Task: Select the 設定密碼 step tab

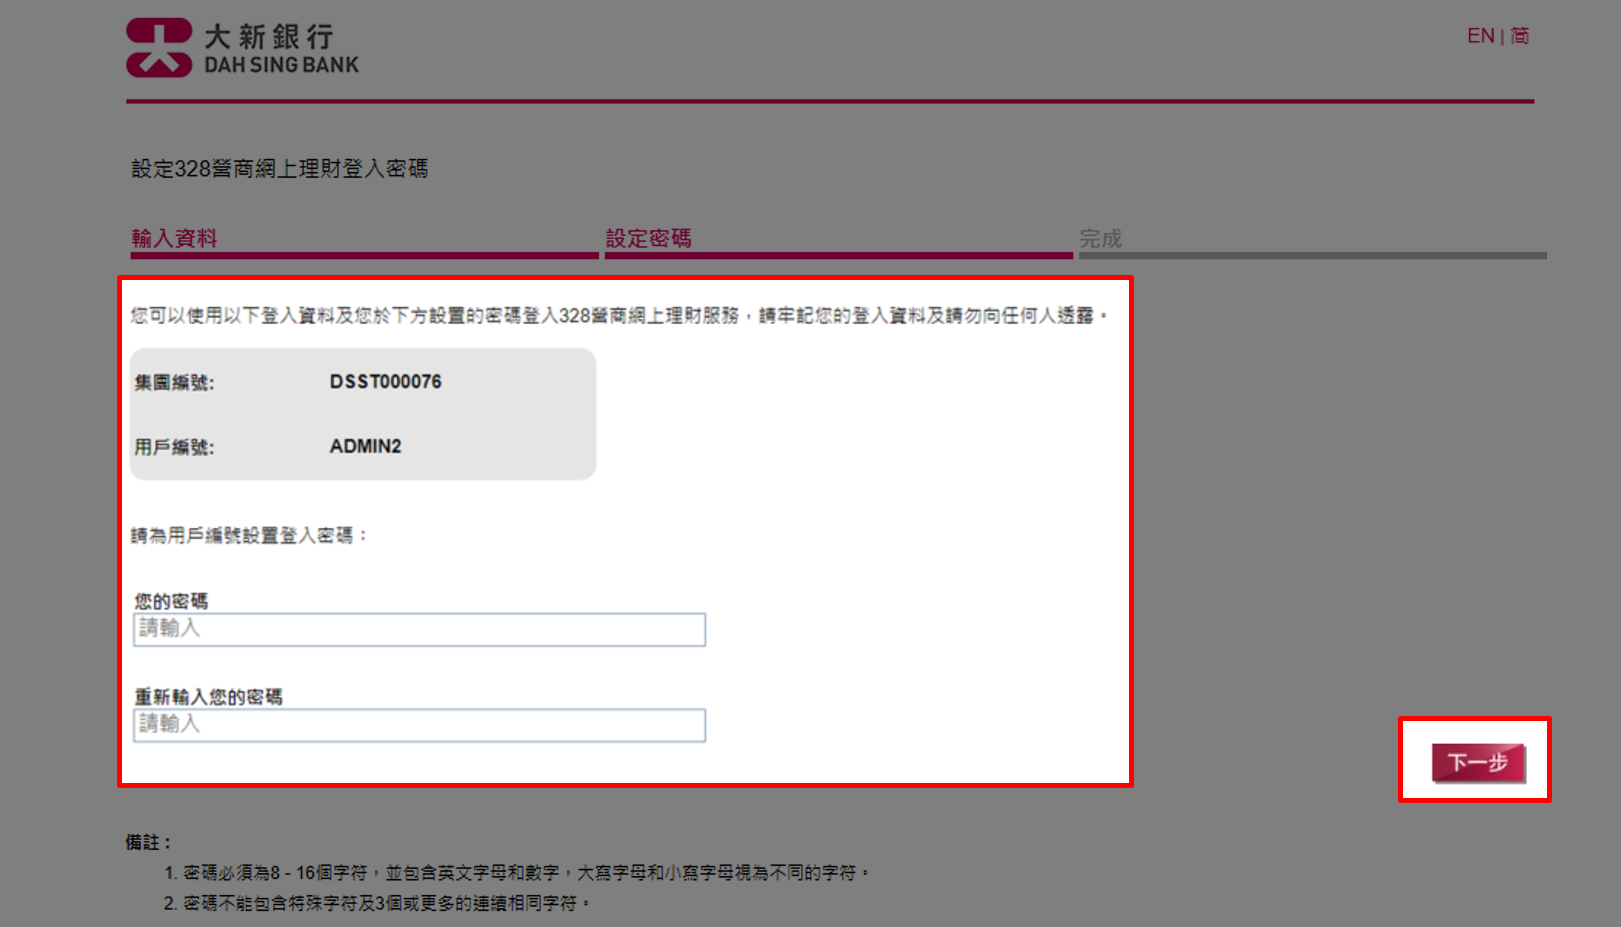Action: point(648,238)
